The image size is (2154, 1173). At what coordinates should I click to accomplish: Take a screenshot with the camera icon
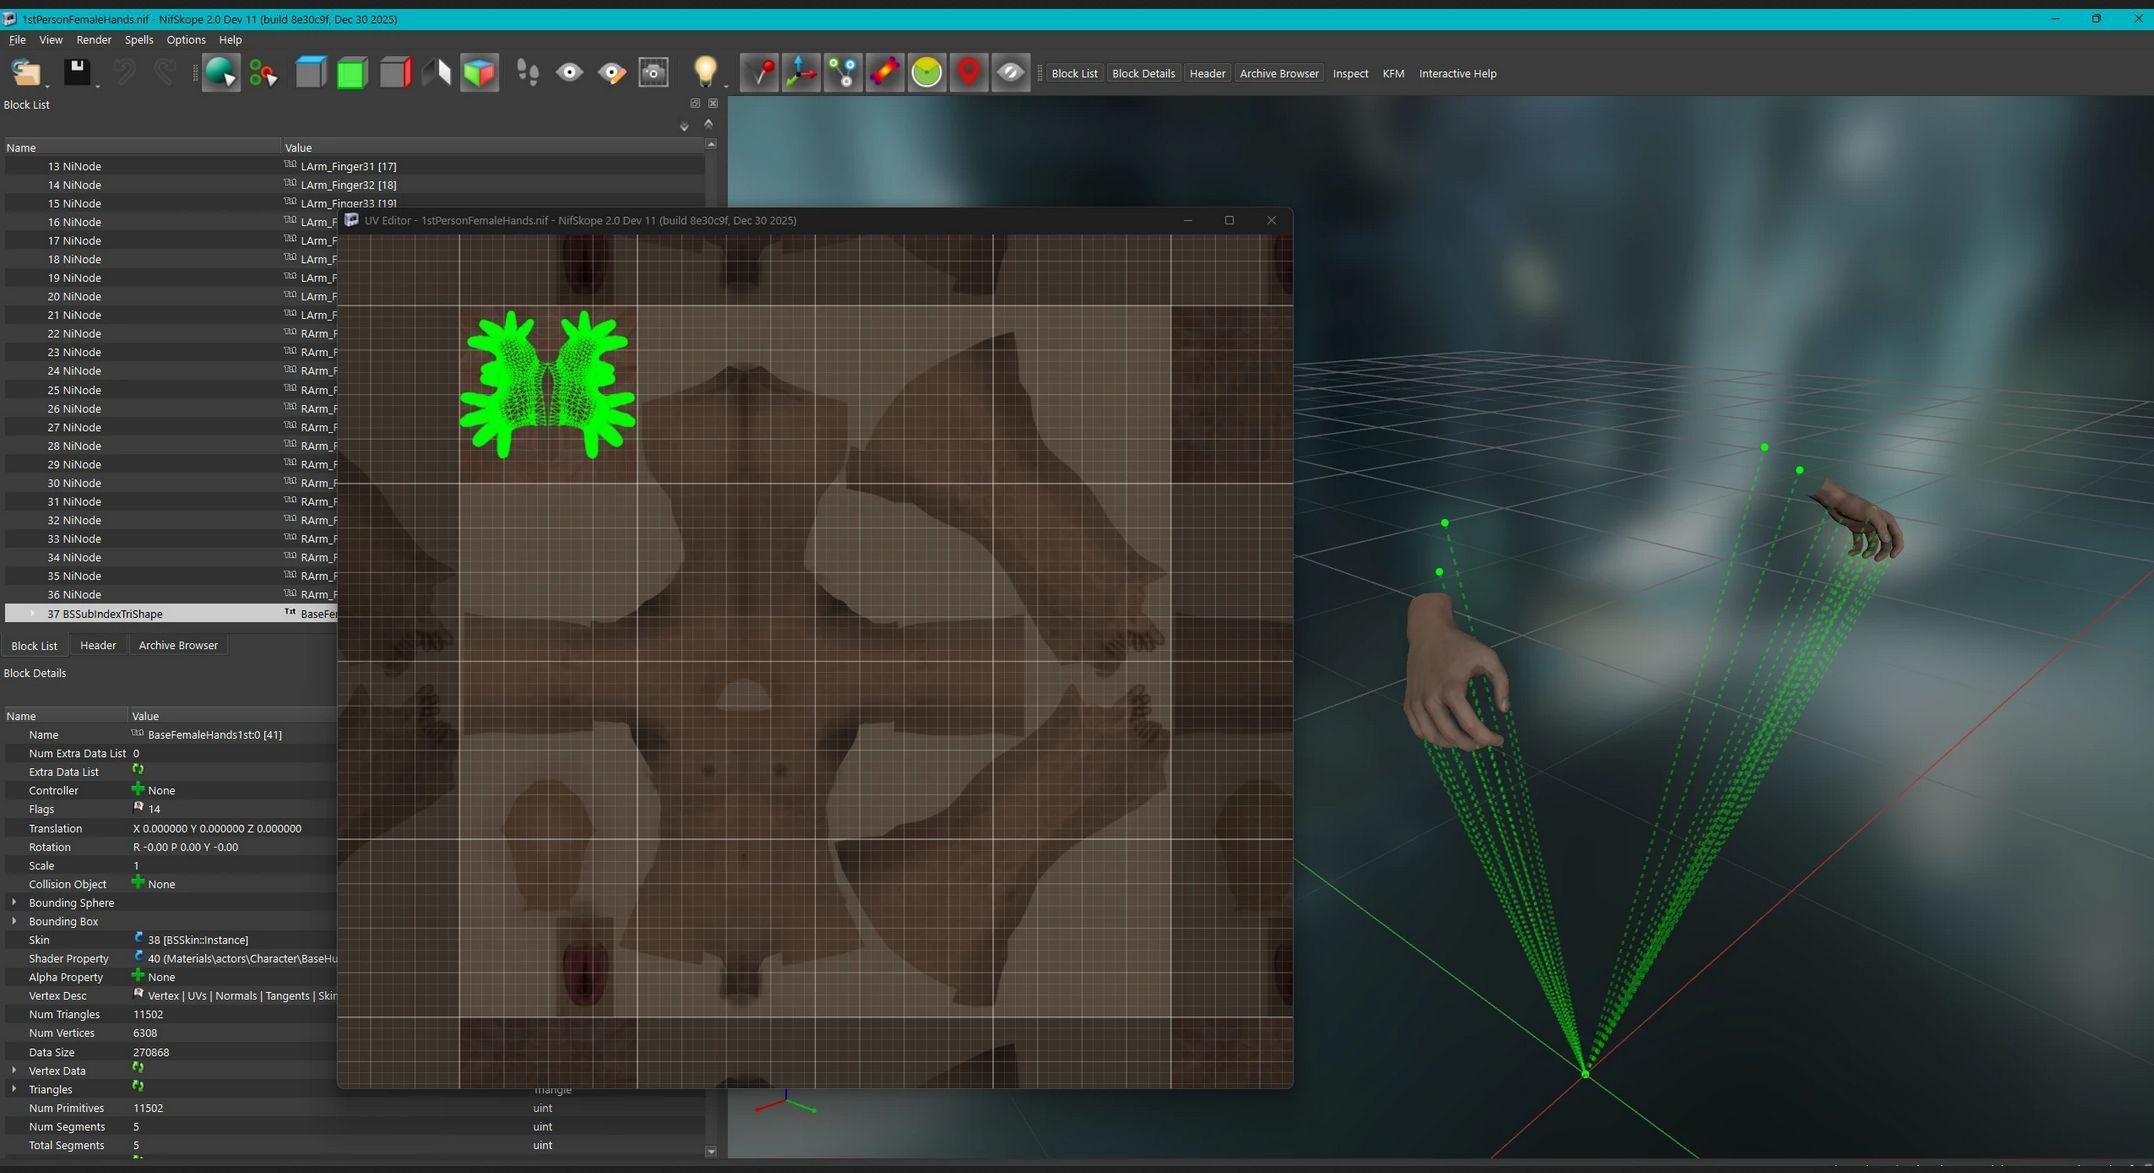tap(653, 72)
